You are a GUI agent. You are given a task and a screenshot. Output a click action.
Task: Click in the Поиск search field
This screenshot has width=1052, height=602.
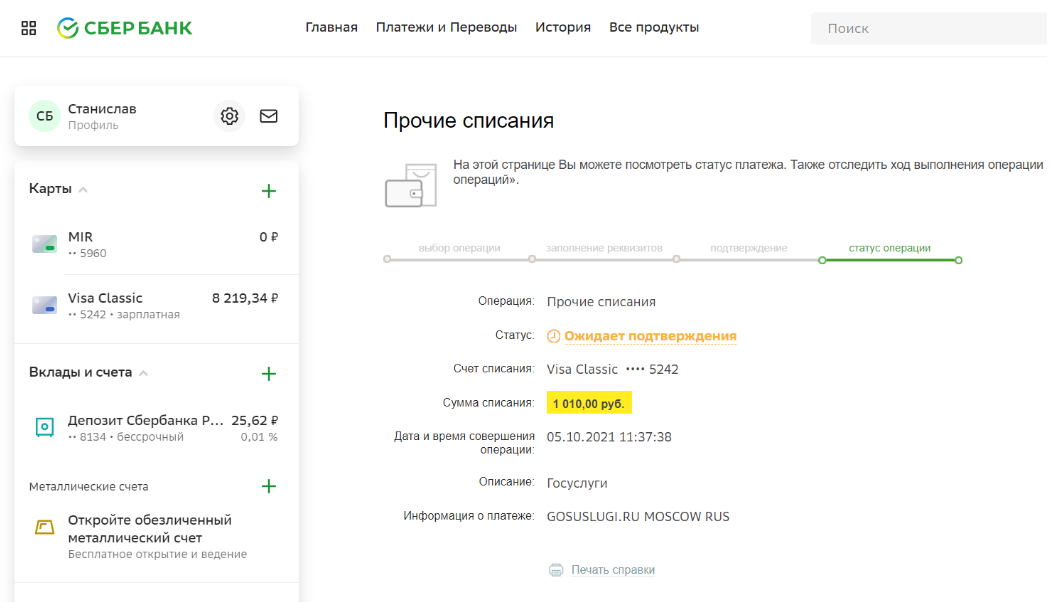coord(931,28)
